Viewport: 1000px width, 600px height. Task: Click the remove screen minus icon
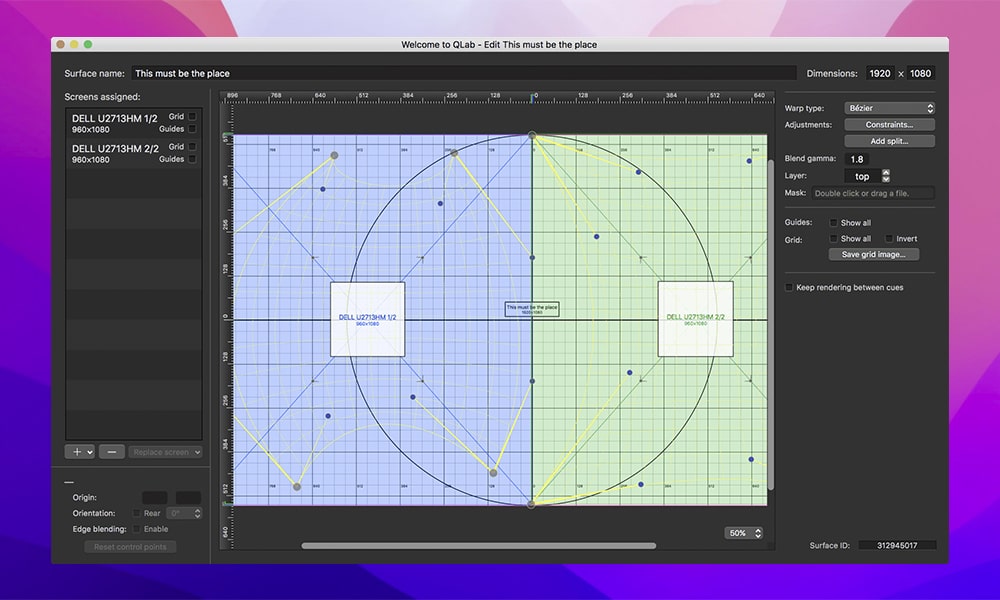pos(111,452)
